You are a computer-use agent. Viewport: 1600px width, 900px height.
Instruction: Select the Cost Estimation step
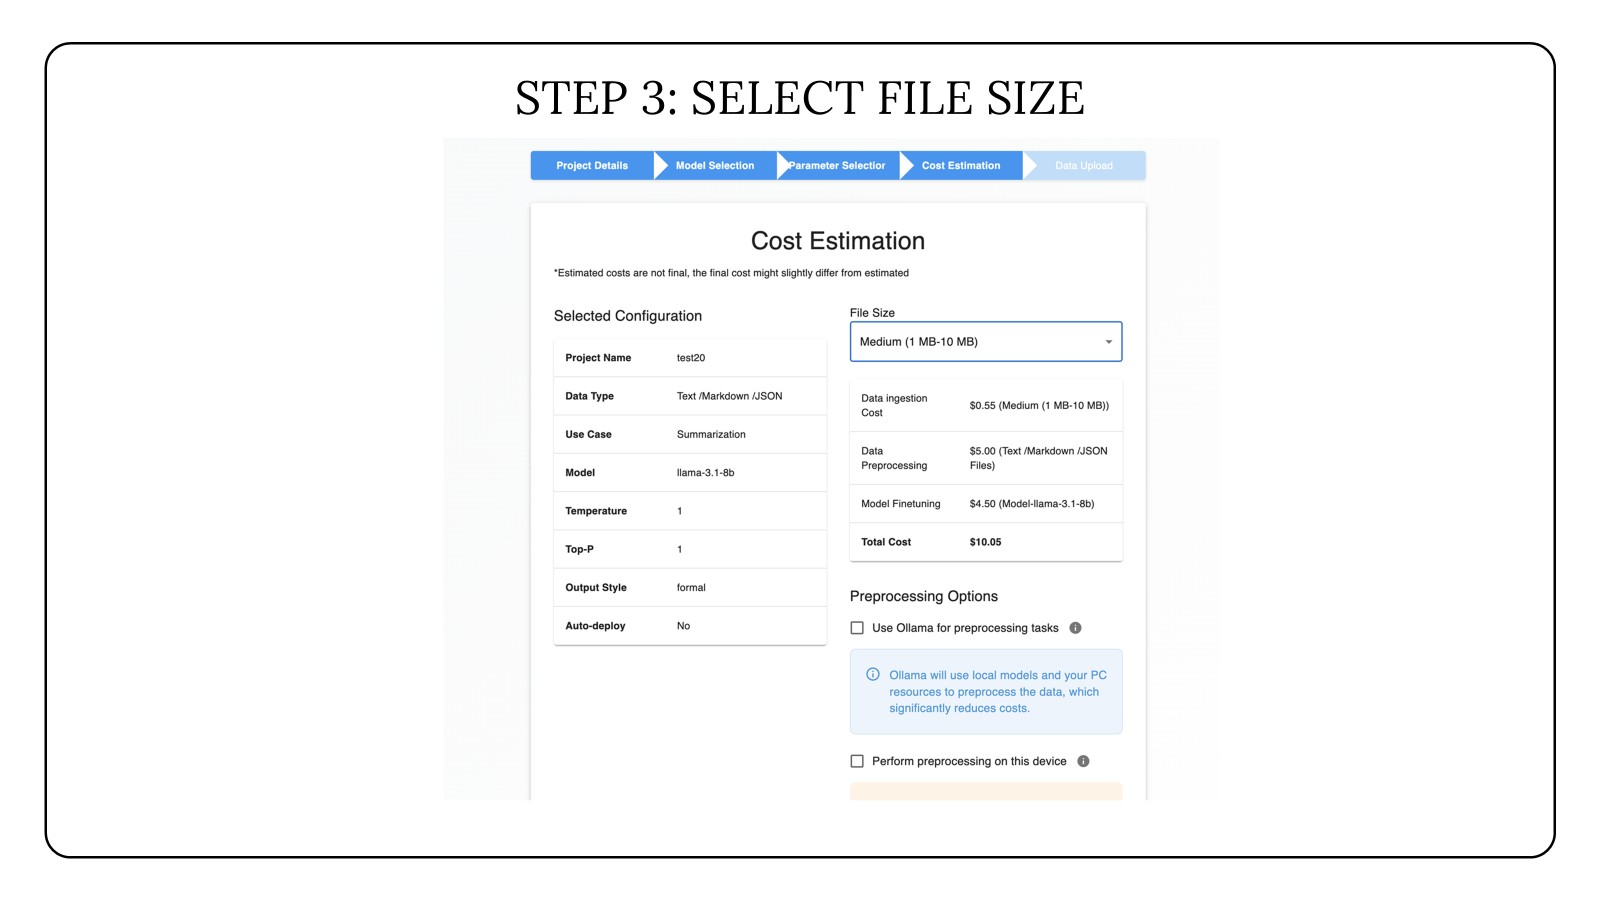[x=961, y=166]
